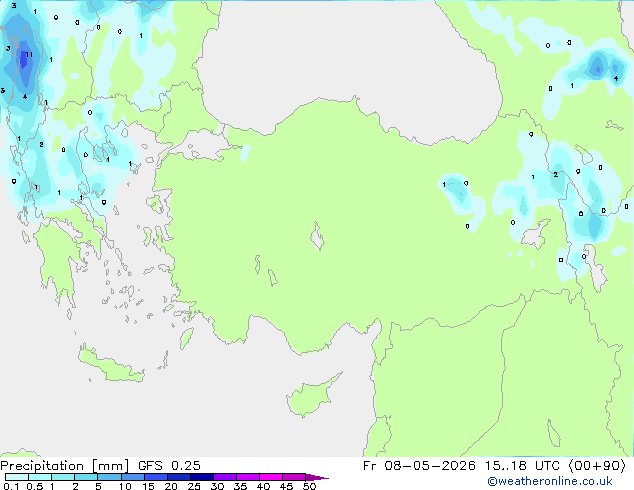Click the 20–25 mm legend swatch

179,477
